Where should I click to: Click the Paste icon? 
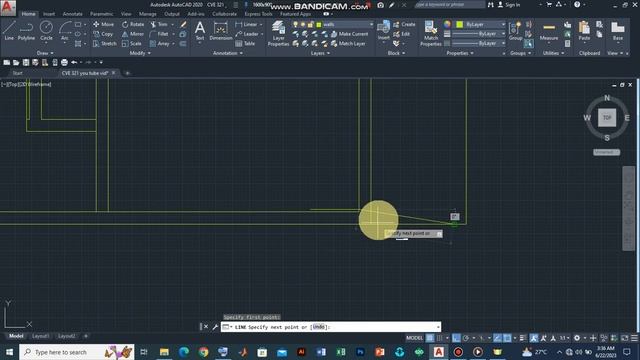pyautogui.click(x=584, y=31)
